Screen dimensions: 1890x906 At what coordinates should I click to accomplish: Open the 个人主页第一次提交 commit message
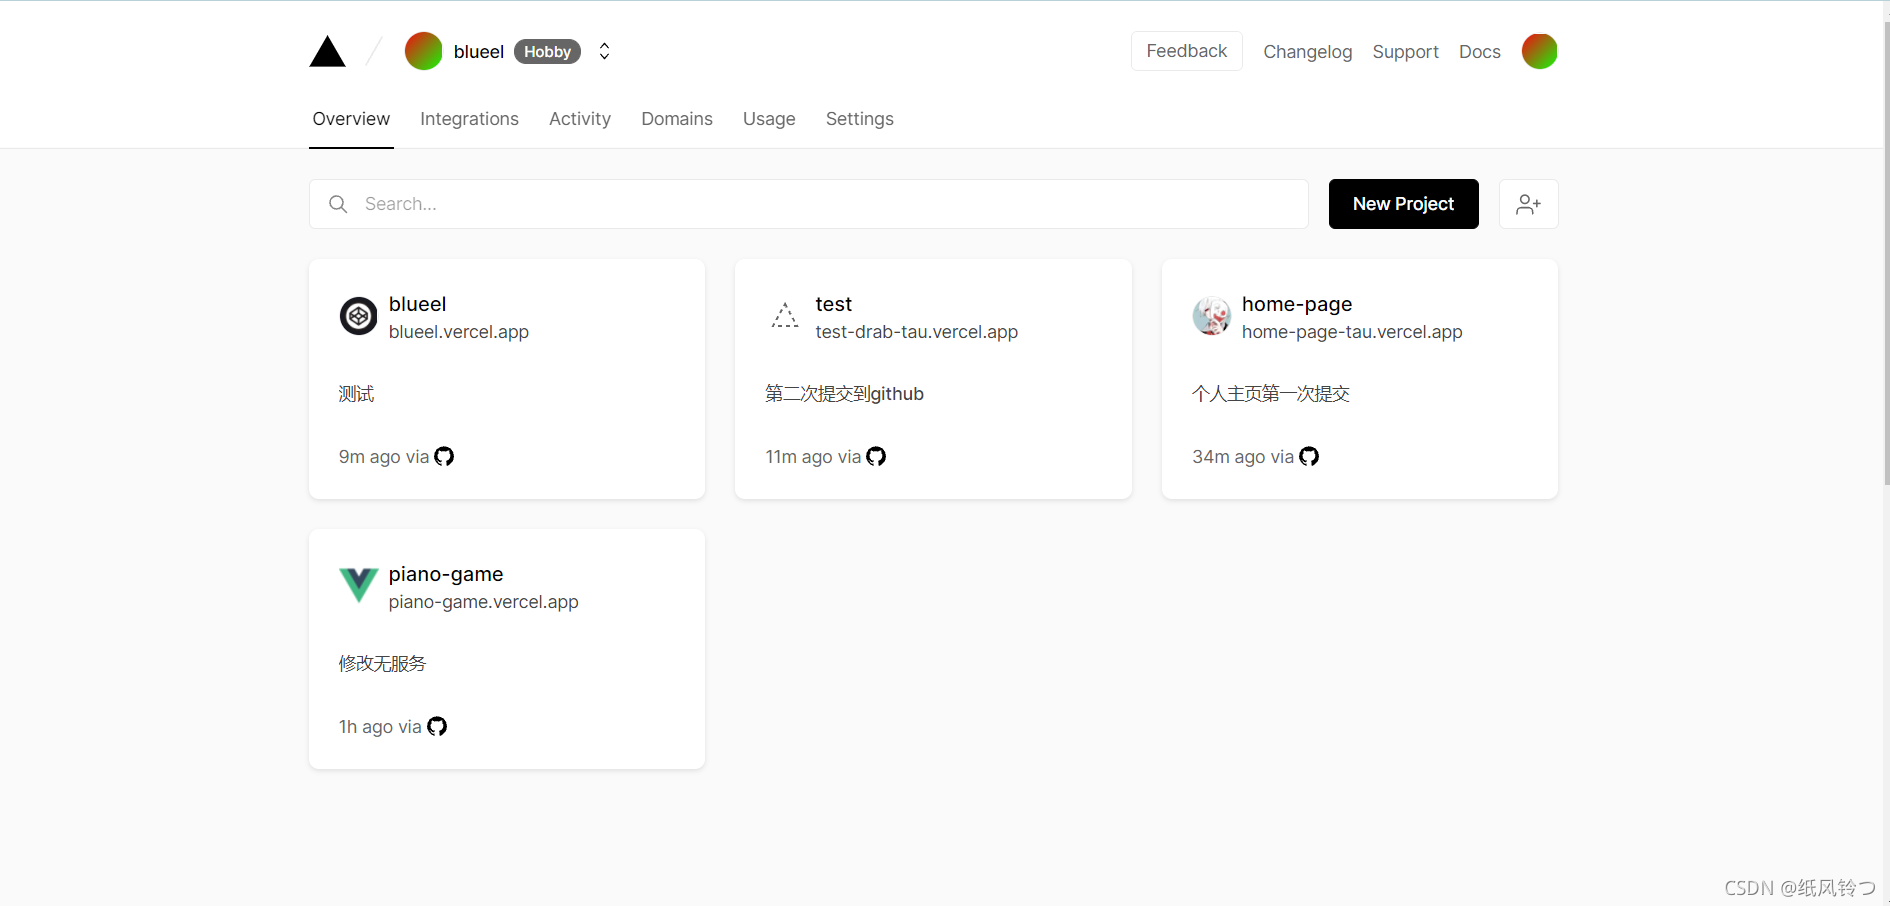tap(1271, 394)
